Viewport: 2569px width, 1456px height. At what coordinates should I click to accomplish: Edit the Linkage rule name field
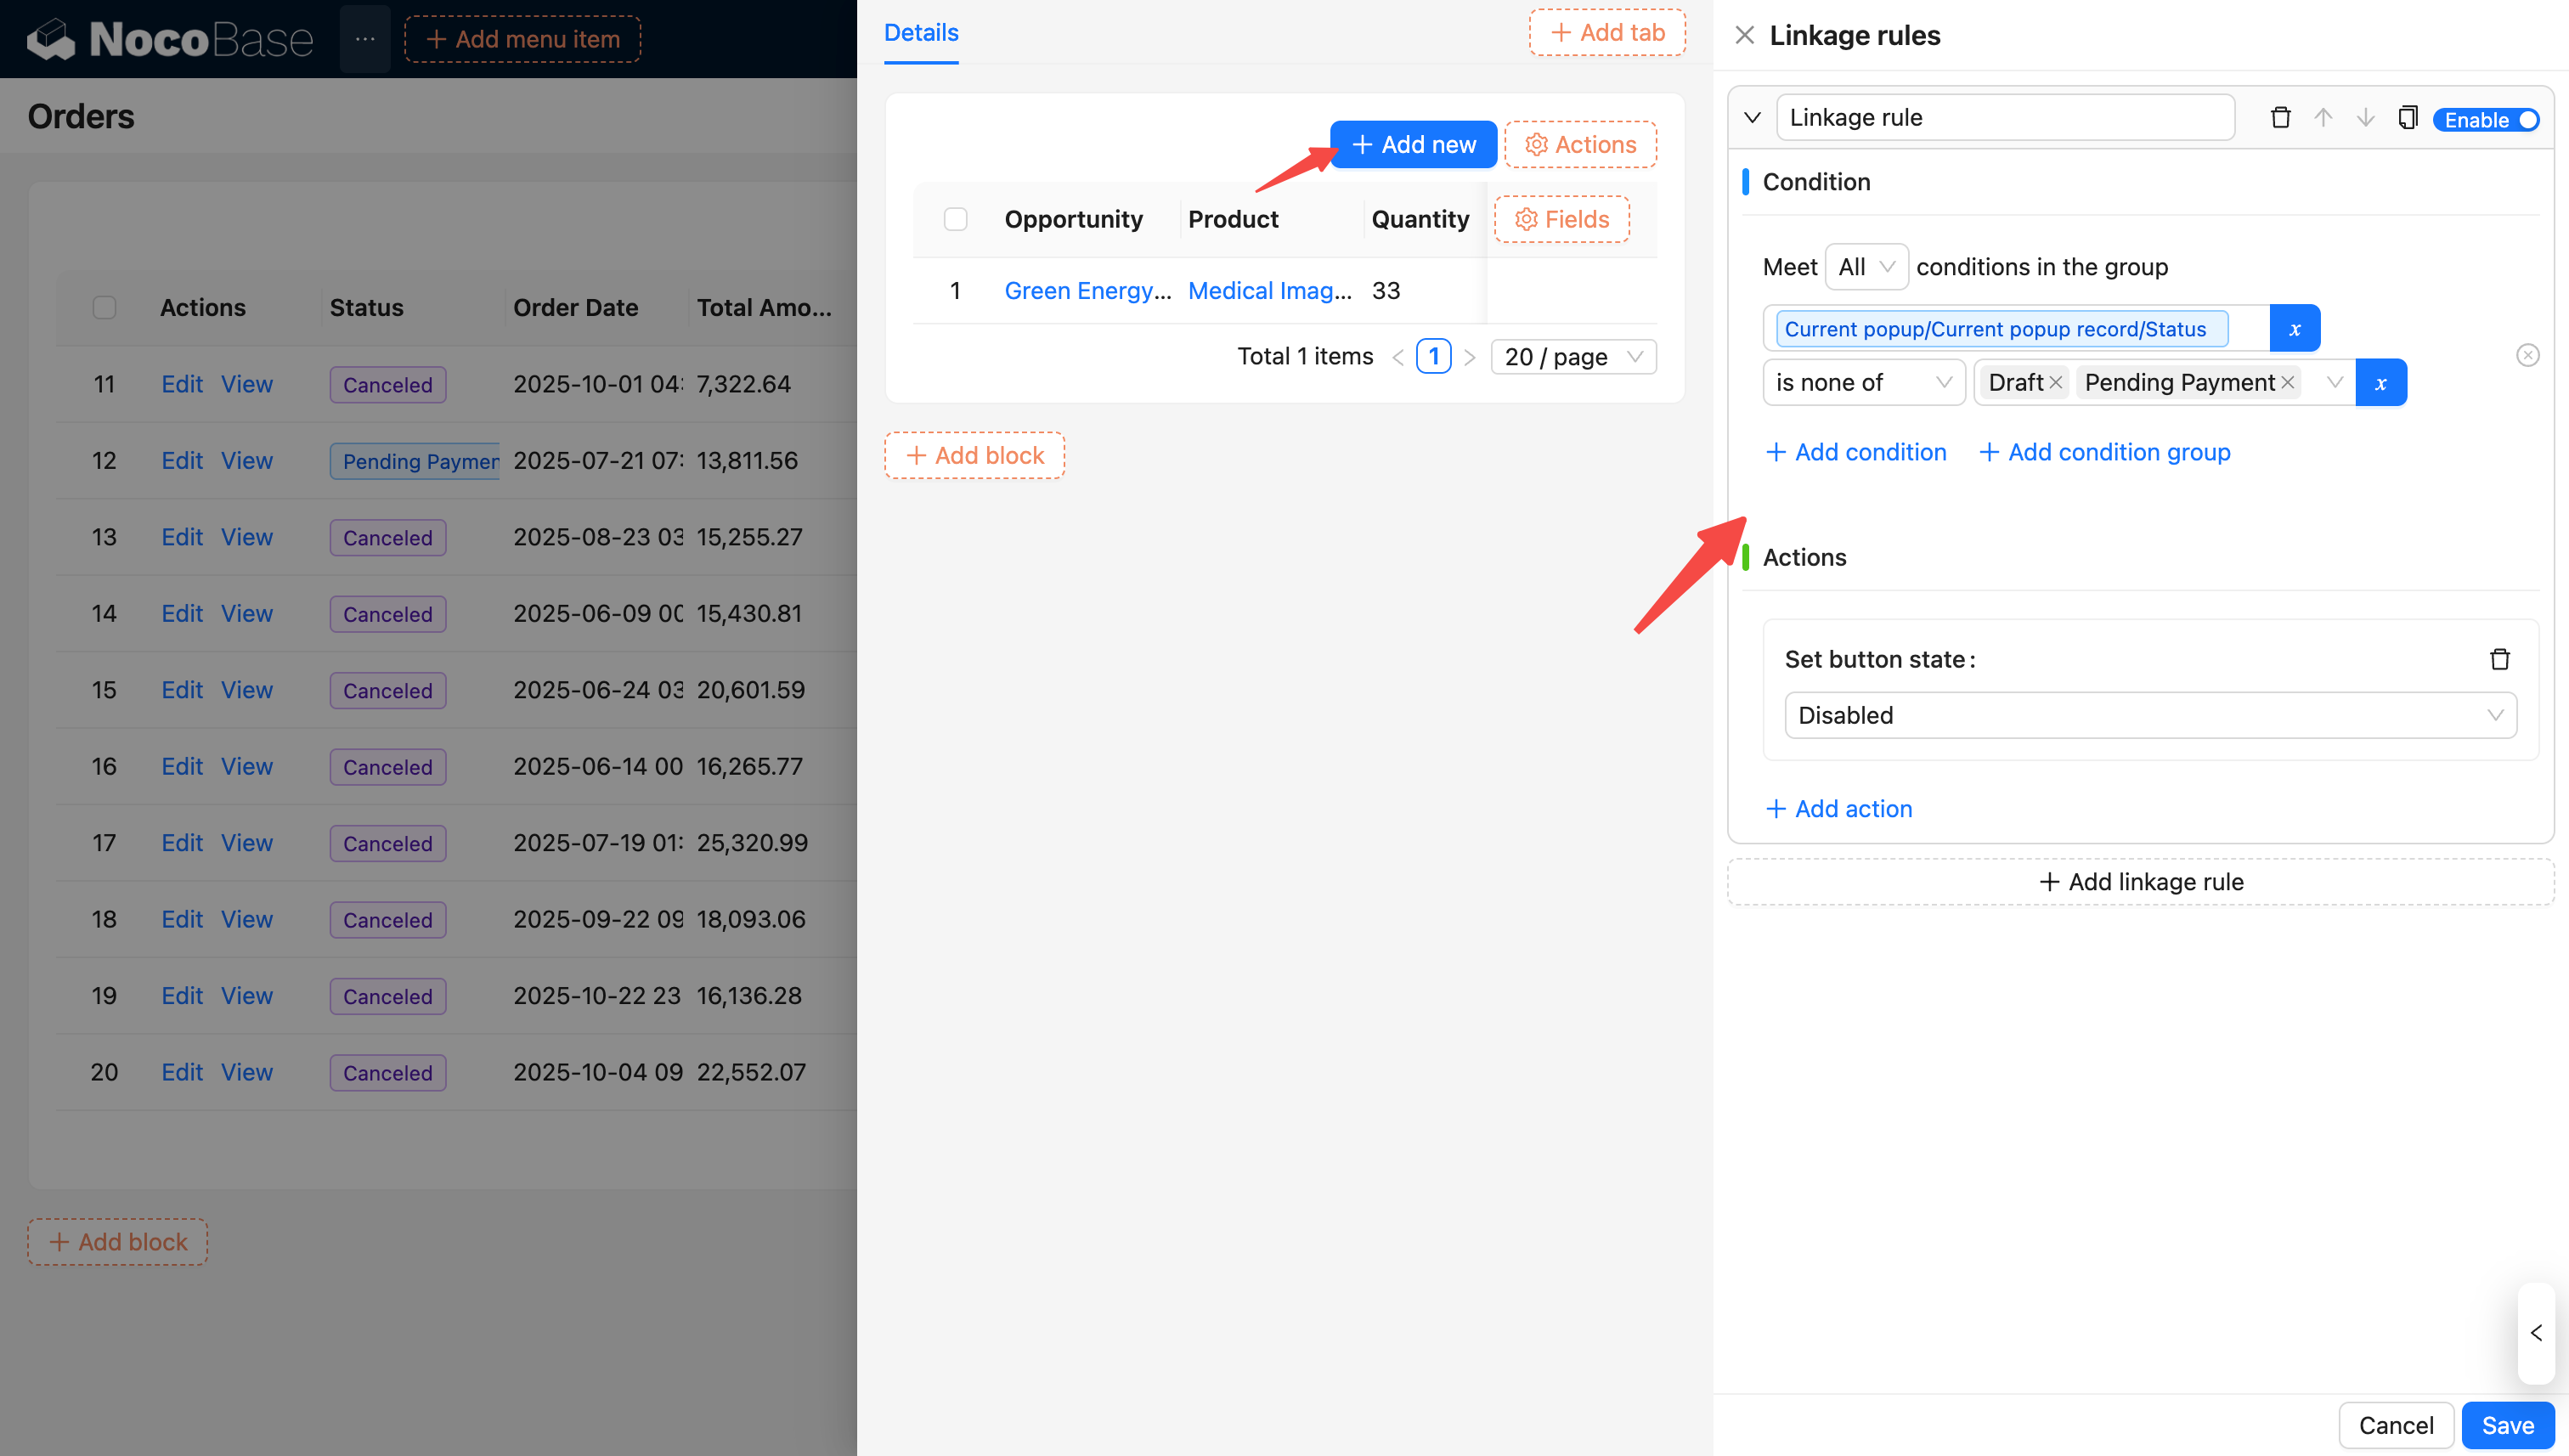point(2004,118)
